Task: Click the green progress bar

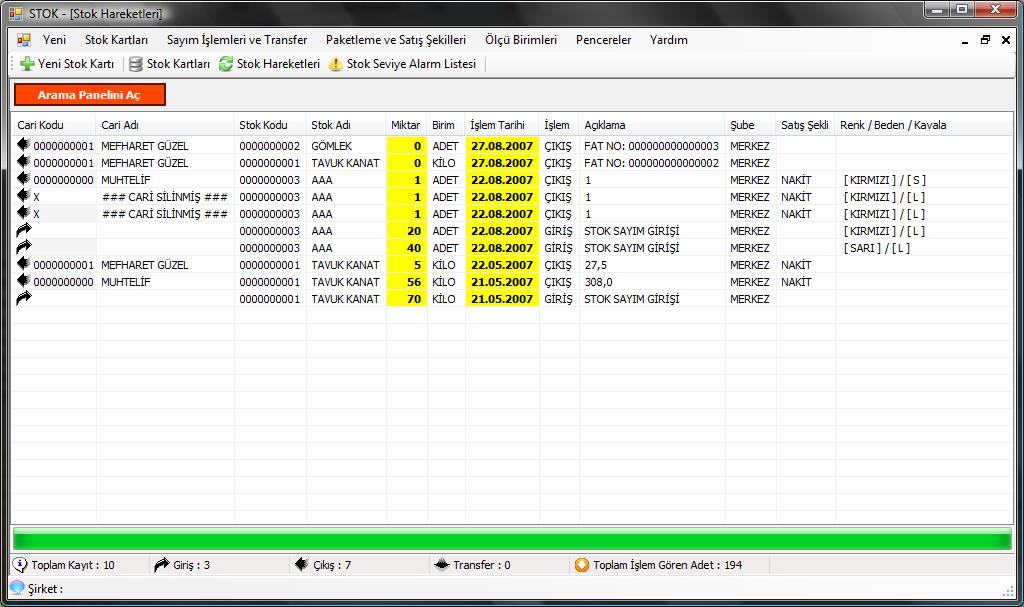Action: [x=511, y=540]
